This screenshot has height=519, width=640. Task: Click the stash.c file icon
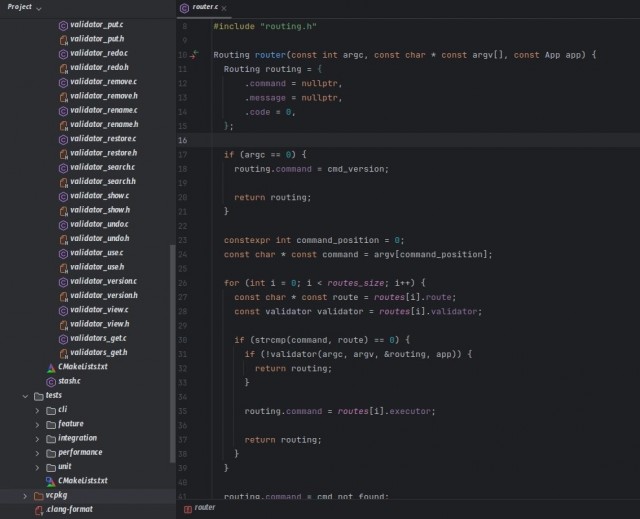pos(51,382)
